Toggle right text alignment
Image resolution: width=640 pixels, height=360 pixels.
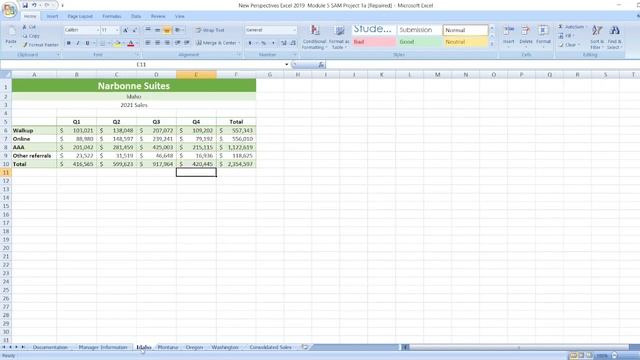[167, 43]
